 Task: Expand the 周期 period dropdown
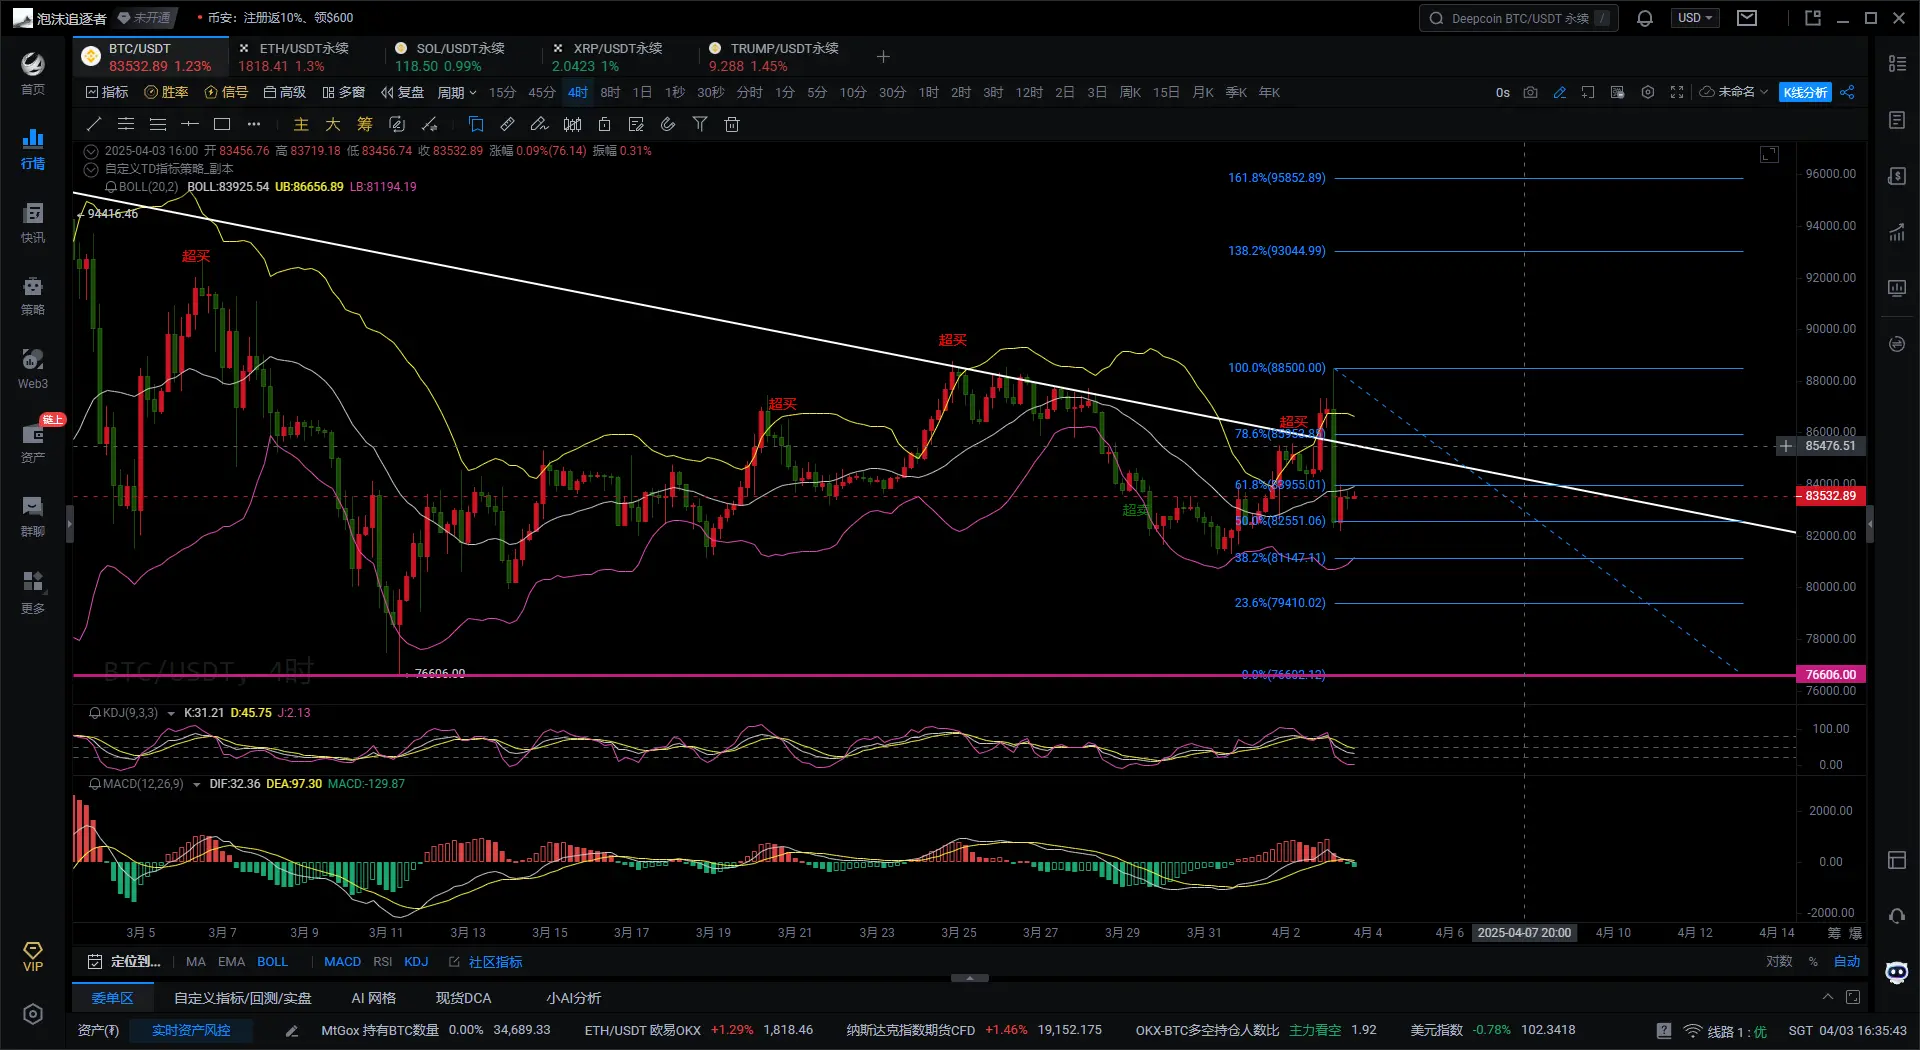pyautogui.click(x=456, y=92)
